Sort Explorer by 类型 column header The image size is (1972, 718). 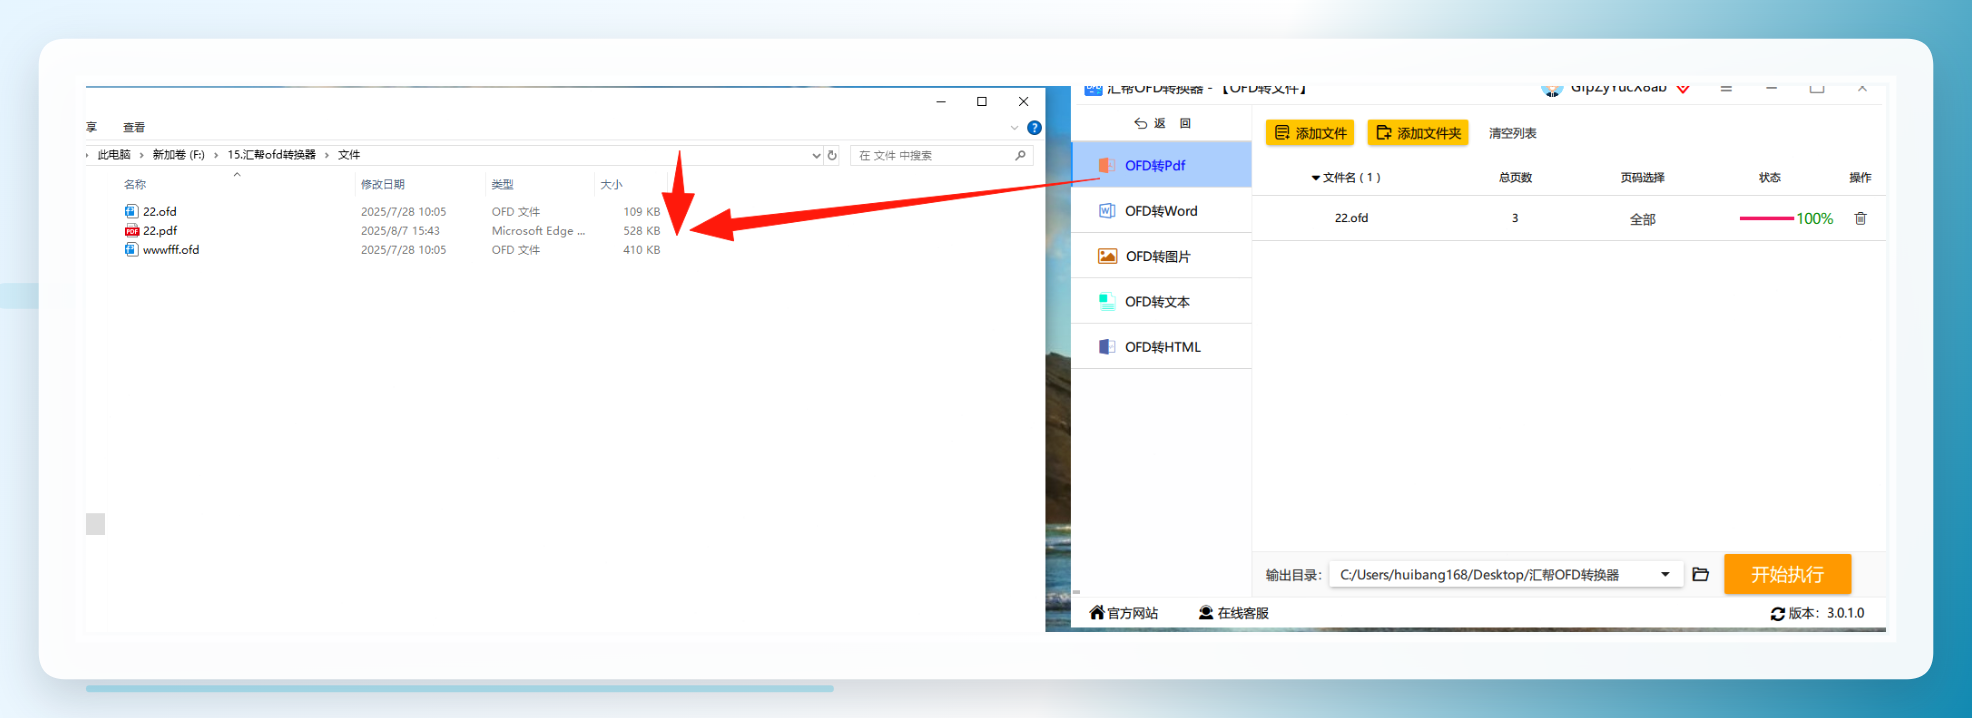coord(502,184)
